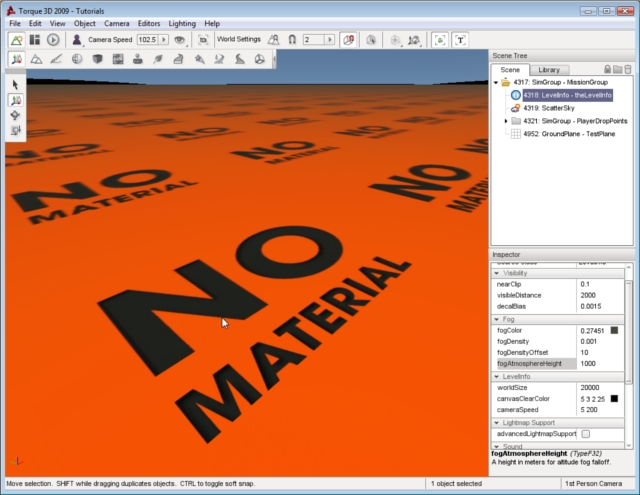This screenshot has height=495, width=640.
Task: Toggle the eye visibility icon in toolbar
Action: click(x=180, y=40)
